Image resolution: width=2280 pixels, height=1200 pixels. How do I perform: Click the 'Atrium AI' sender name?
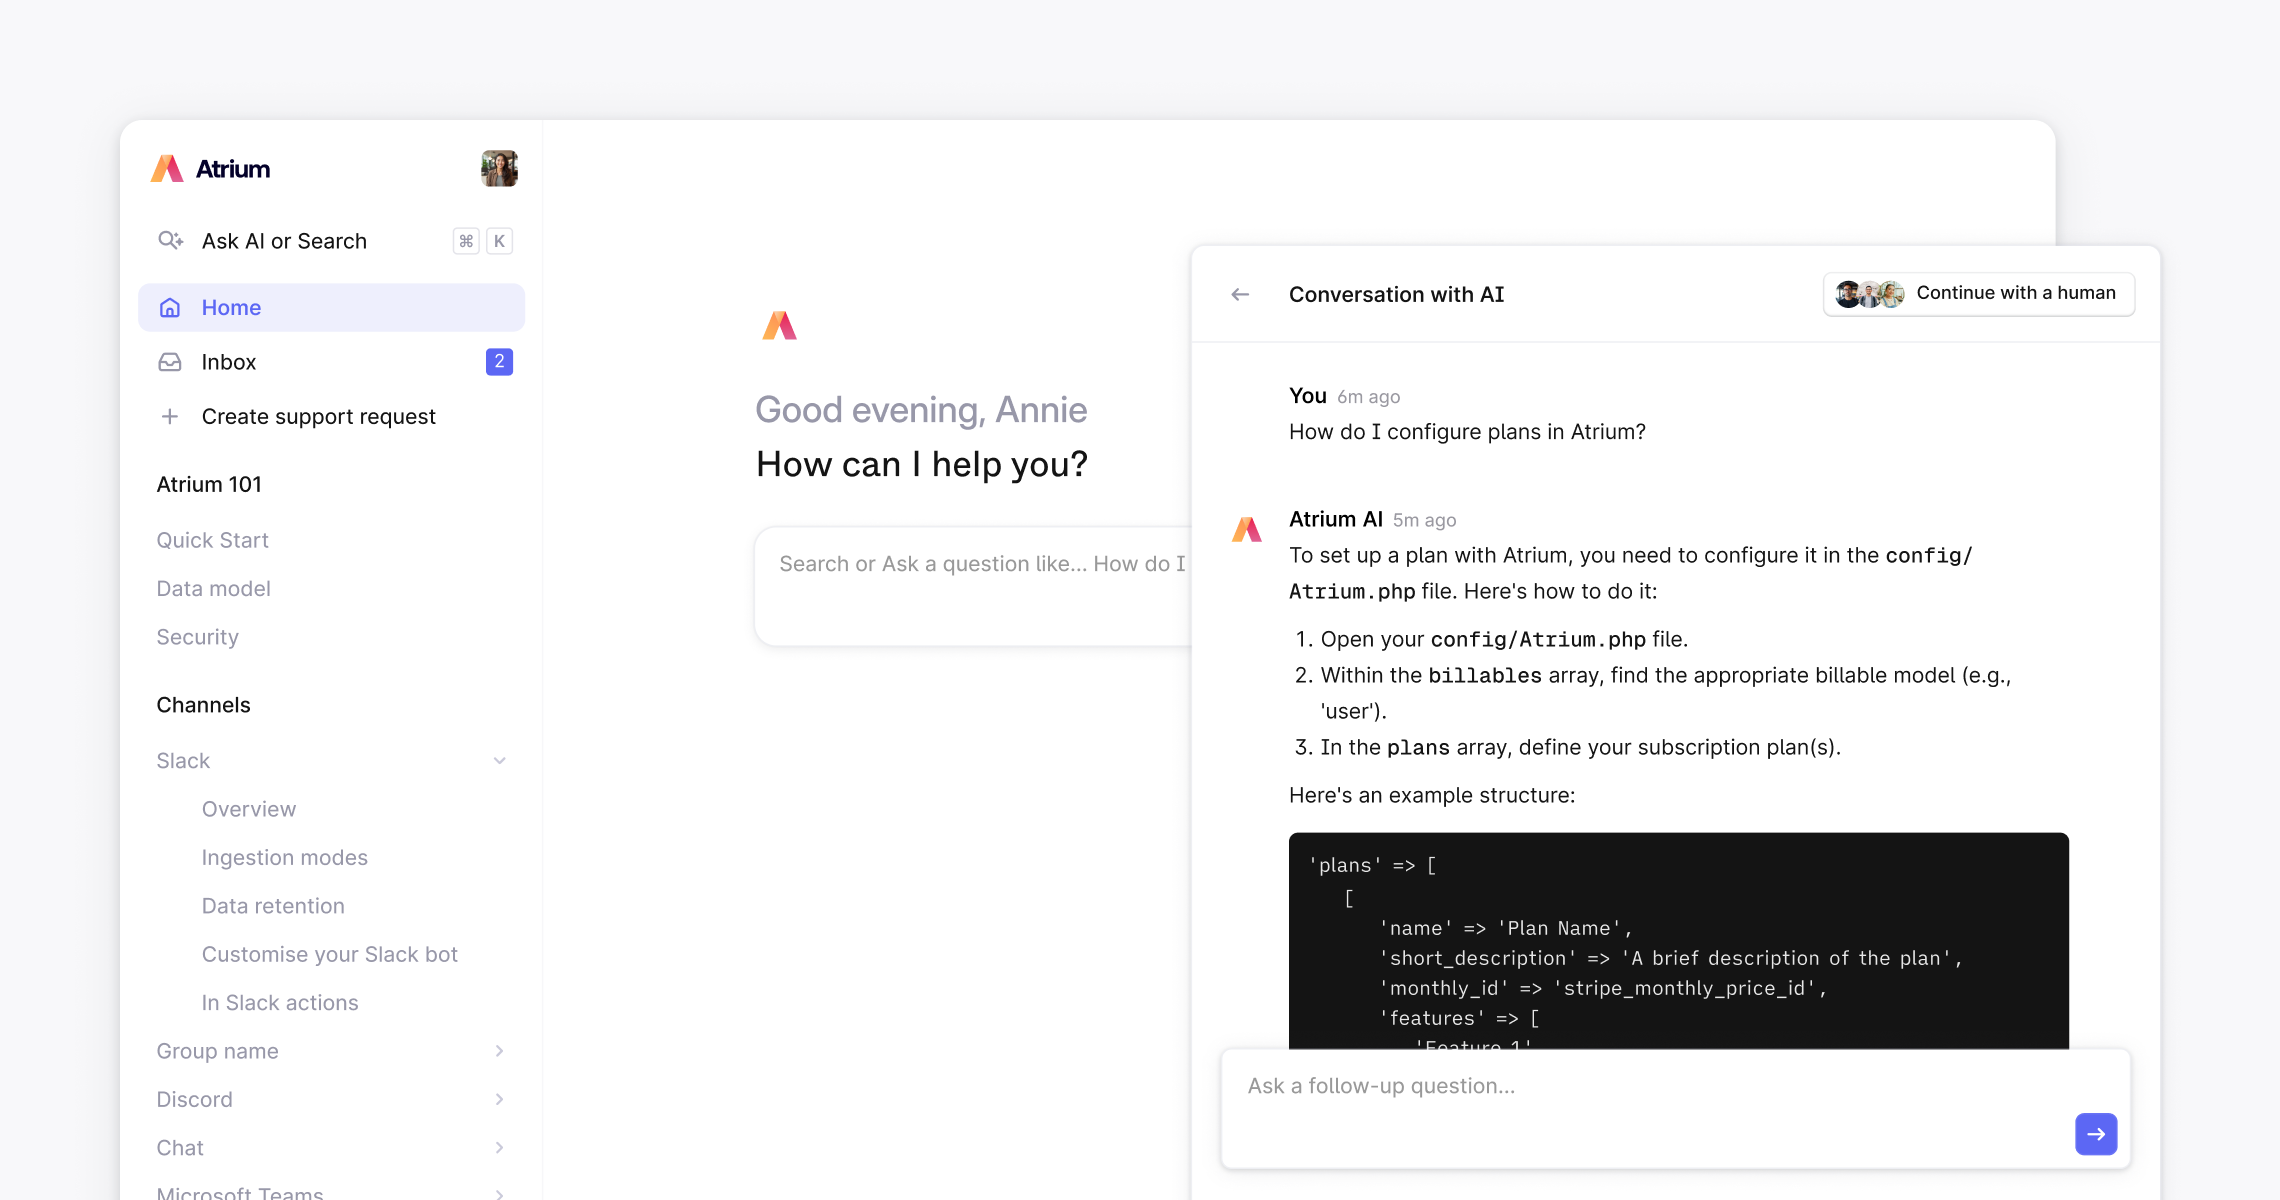click(1336, 519)
